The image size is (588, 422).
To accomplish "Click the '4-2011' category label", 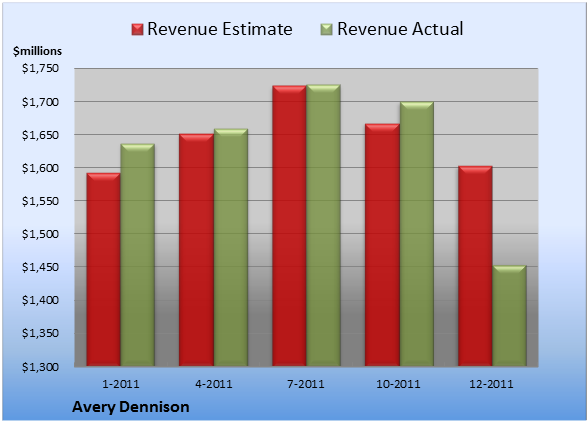I will pyautogui.click(x=214, y=384).
